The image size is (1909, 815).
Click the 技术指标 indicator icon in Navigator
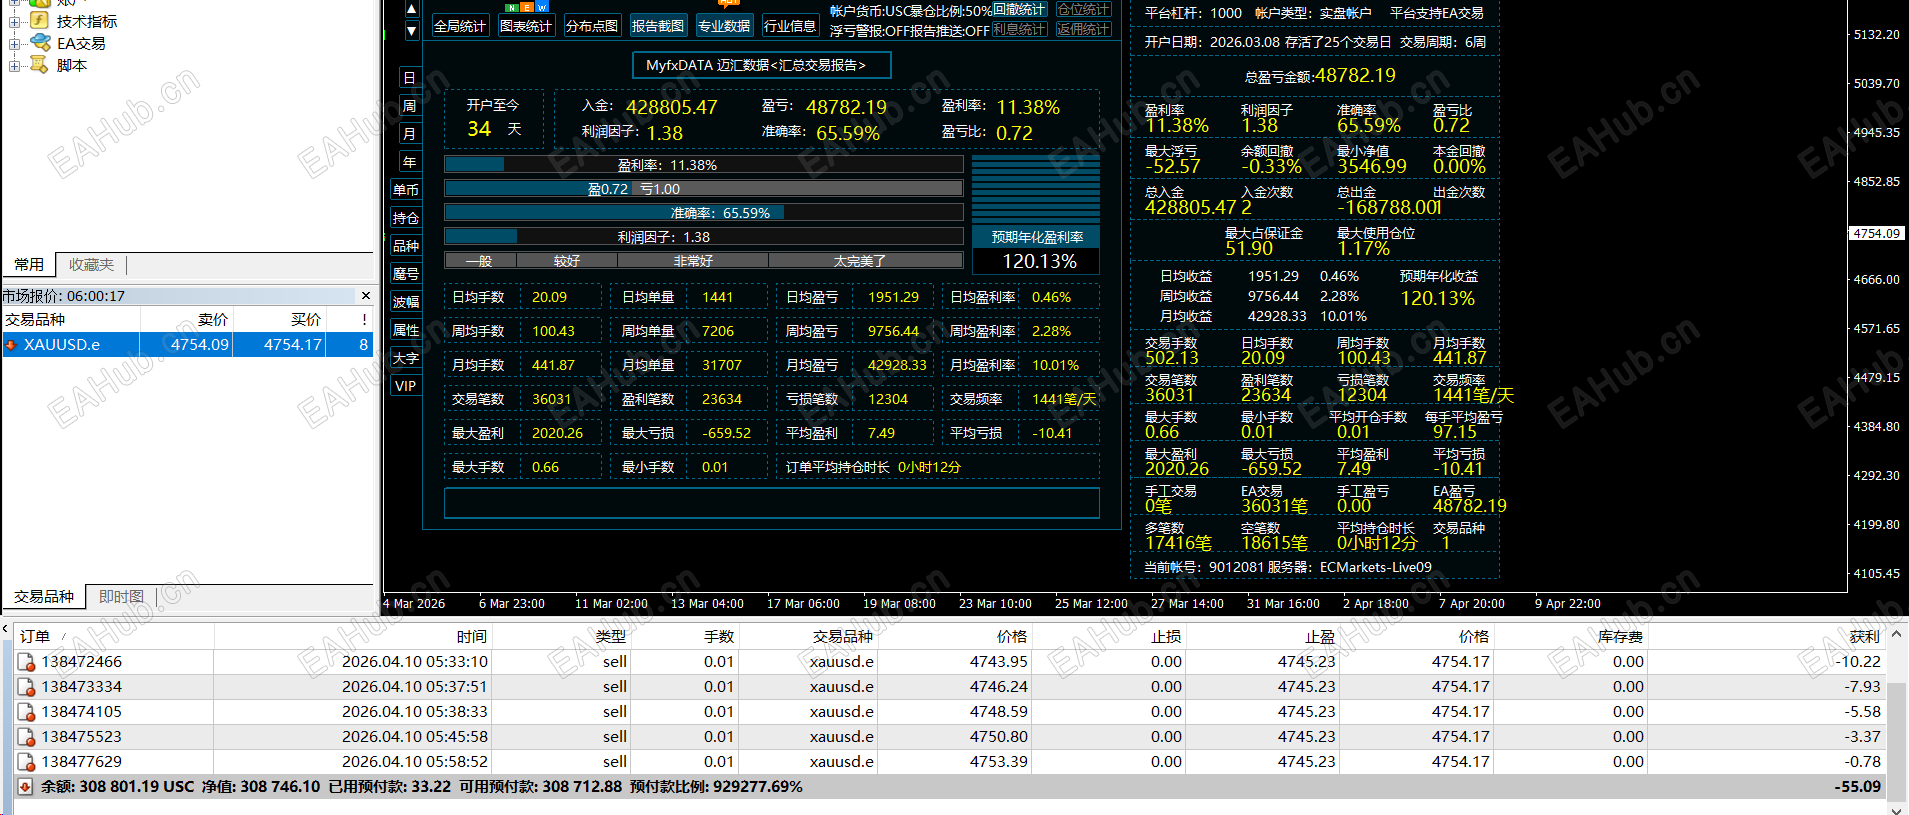point(40,20)
